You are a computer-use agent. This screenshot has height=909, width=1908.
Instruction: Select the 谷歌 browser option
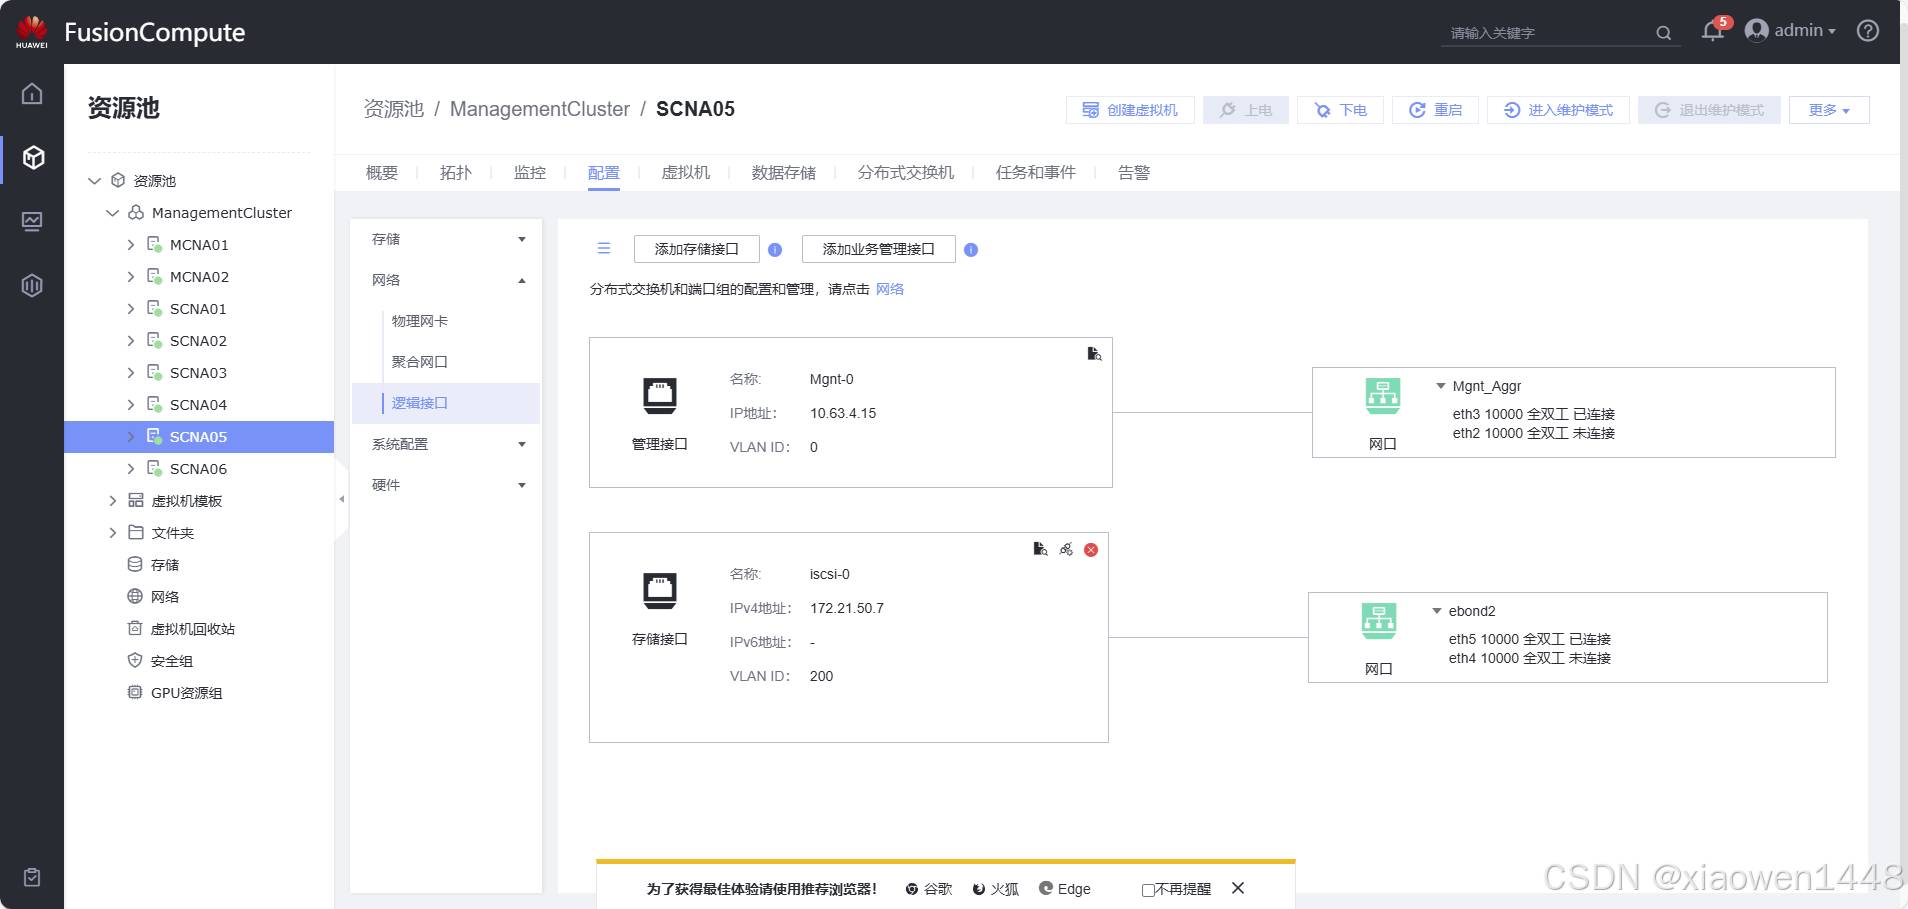(x=928, y=889)
